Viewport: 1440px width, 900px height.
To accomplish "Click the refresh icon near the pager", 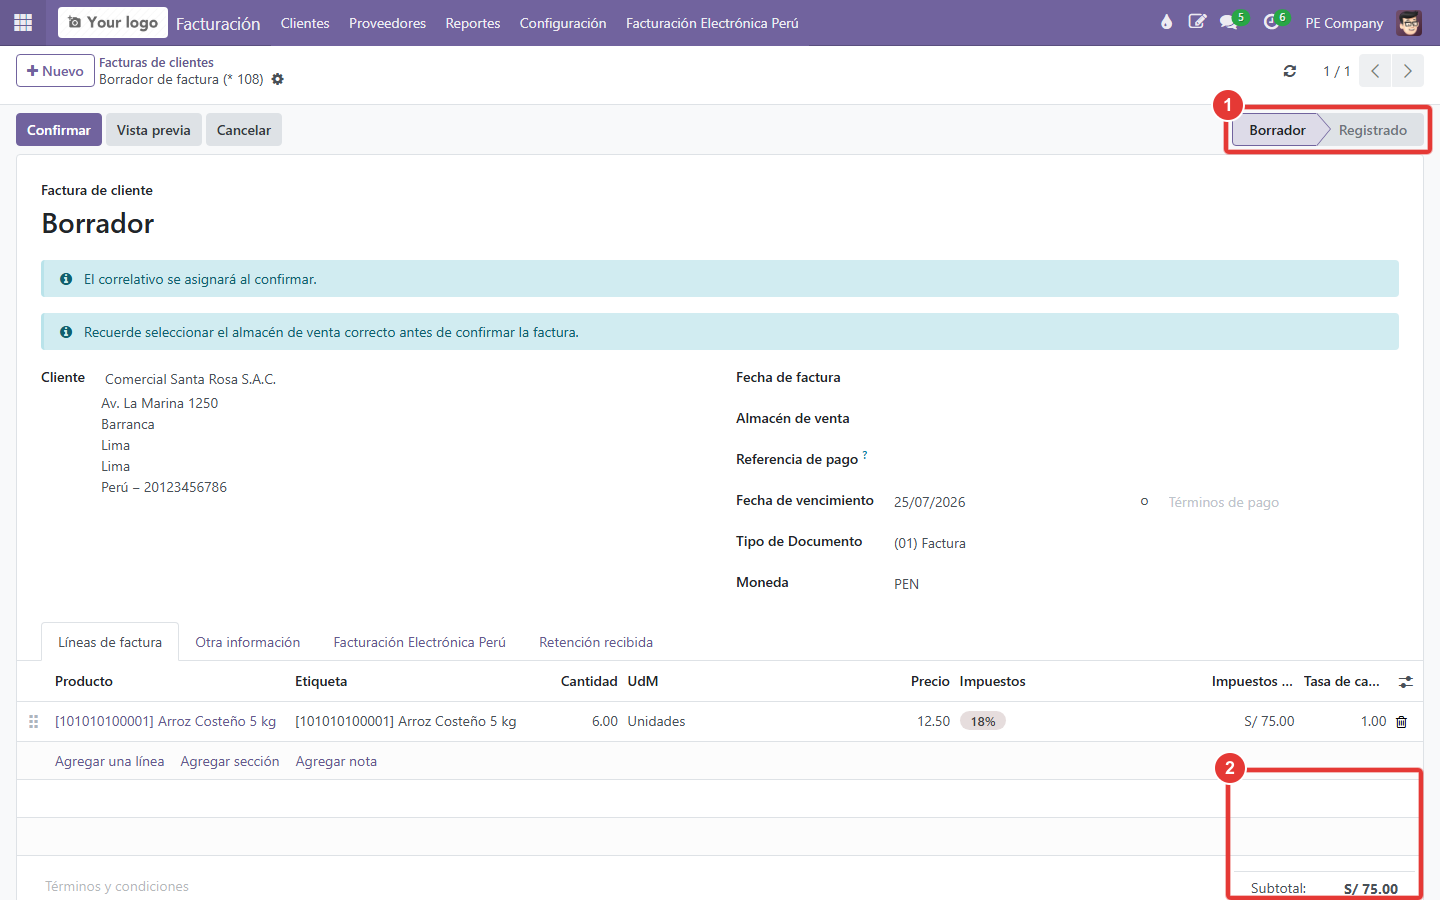I will [1290, 71].
